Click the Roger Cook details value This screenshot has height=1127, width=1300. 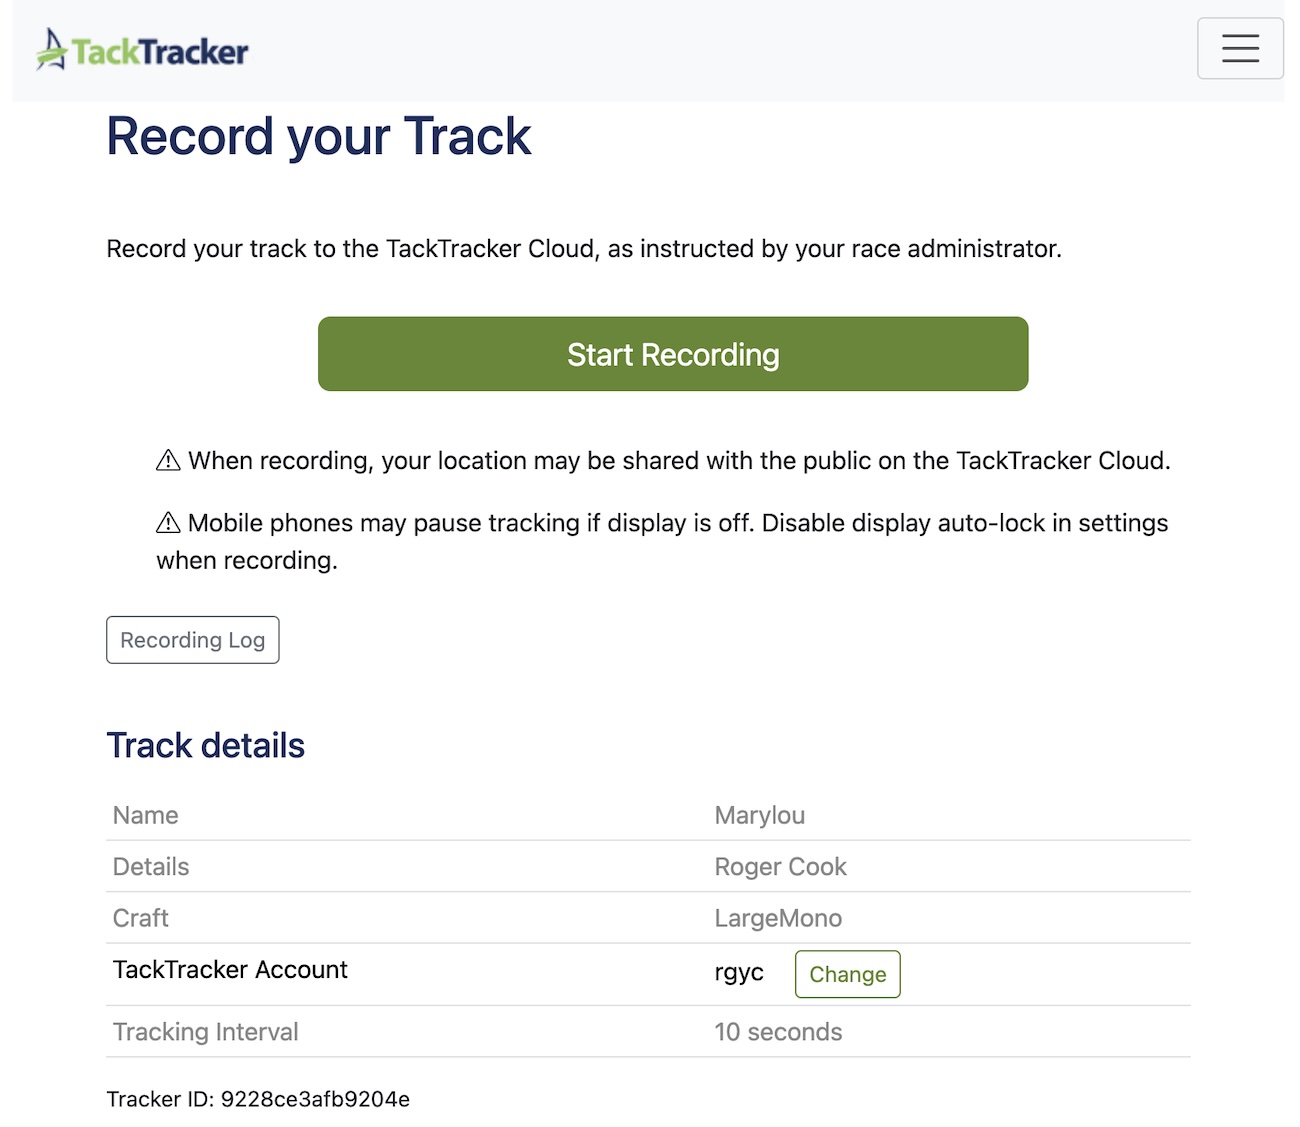click(x=780, y=867)
